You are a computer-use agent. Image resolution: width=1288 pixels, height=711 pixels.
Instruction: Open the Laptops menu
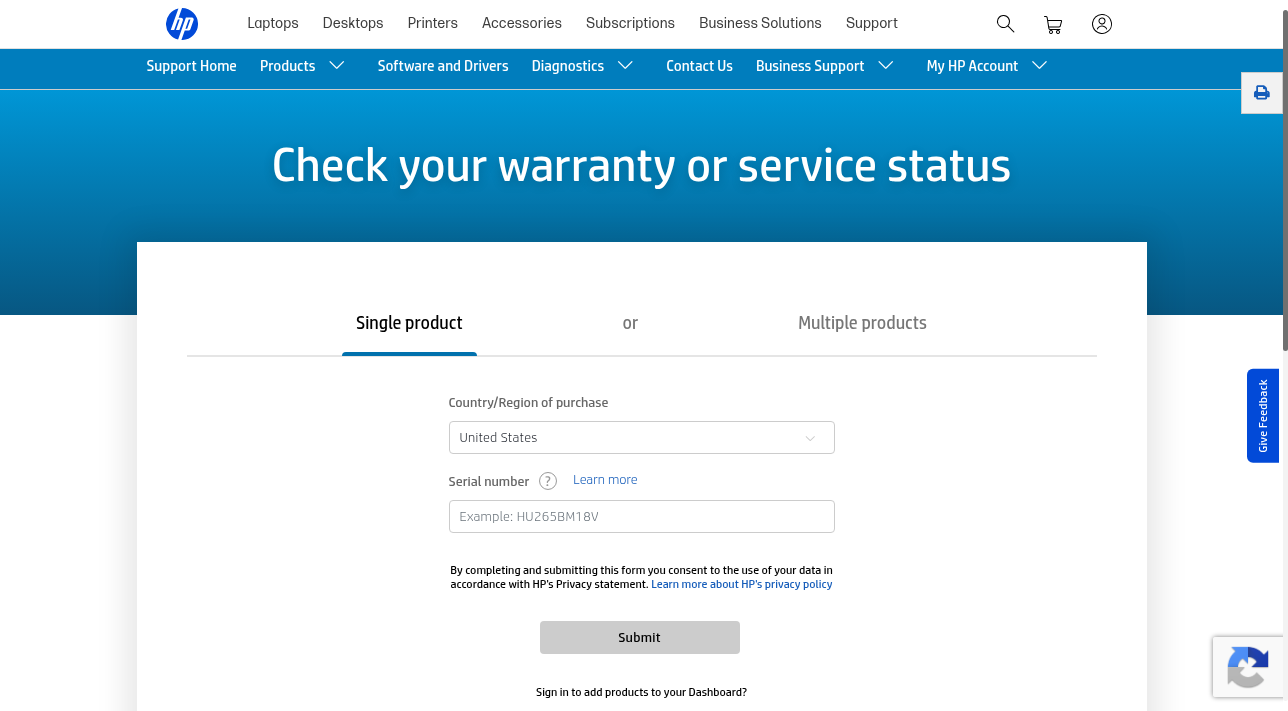coord(273,23)
